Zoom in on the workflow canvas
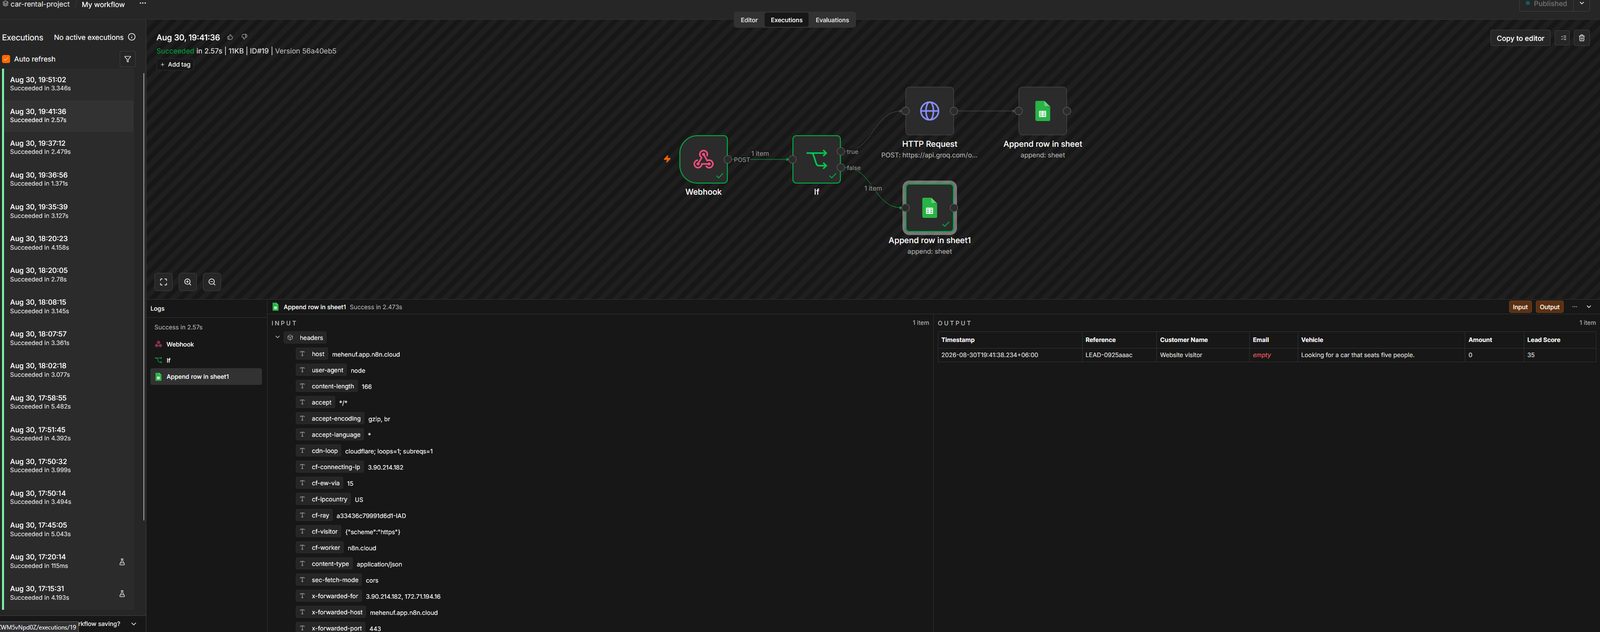Screen dimensions: 1600x632 click(188, 282)
